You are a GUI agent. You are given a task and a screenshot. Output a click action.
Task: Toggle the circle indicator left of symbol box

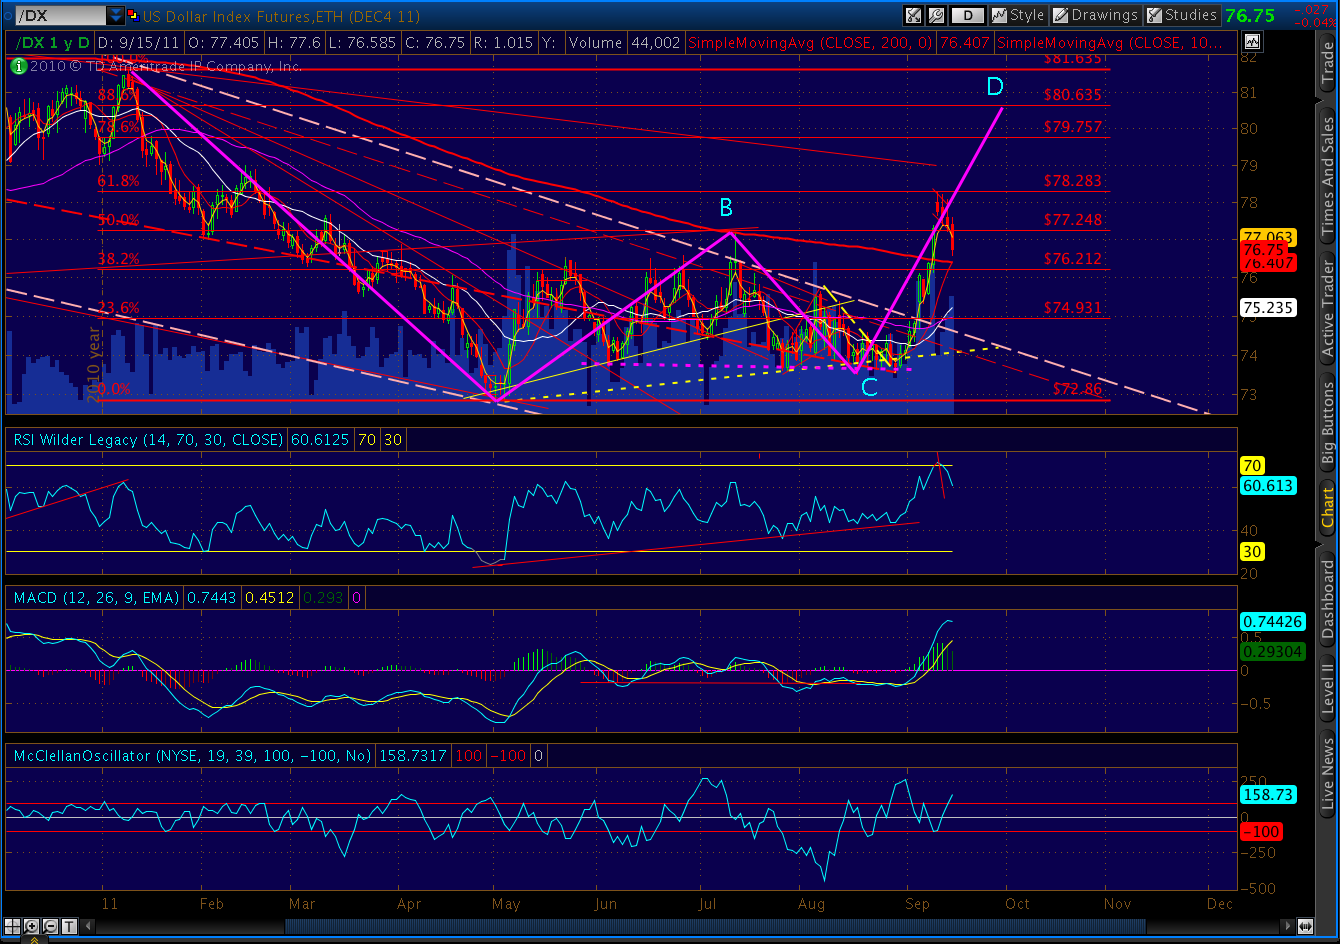click(x=8, y=16)
